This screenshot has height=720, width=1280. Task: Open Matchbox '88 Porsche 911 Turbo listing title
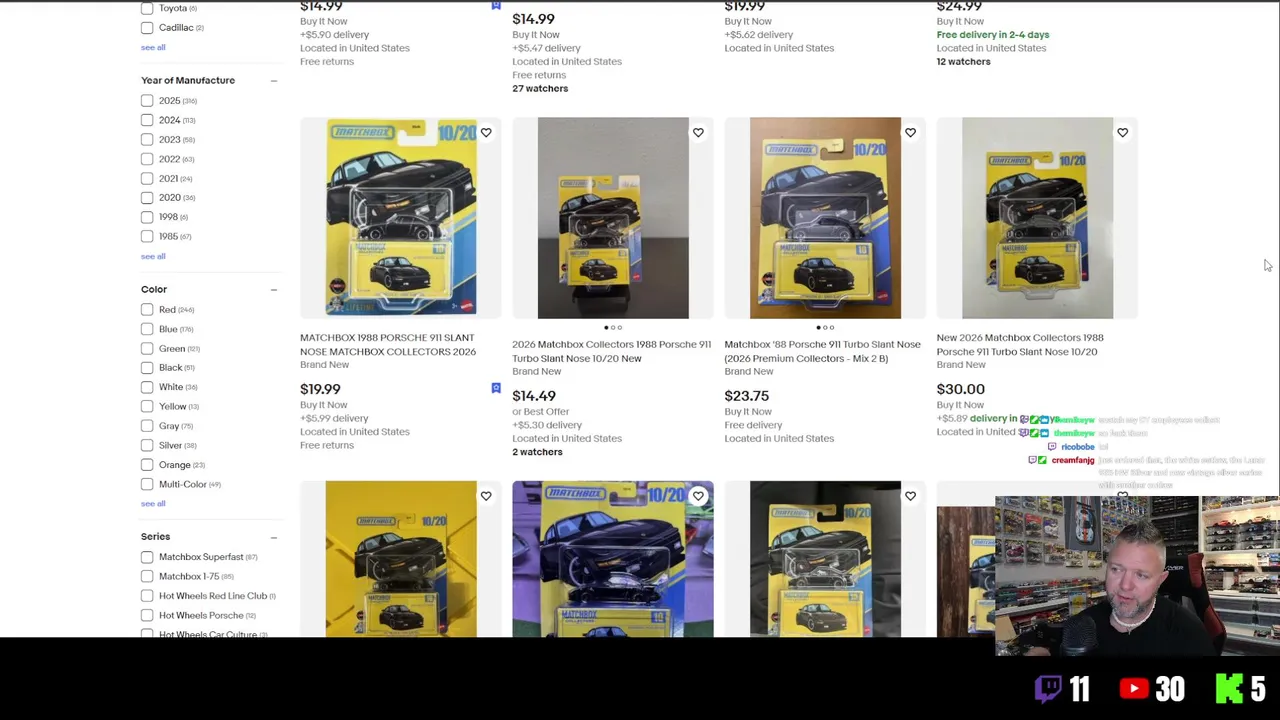pyautogui.click(x=822, y=351)
